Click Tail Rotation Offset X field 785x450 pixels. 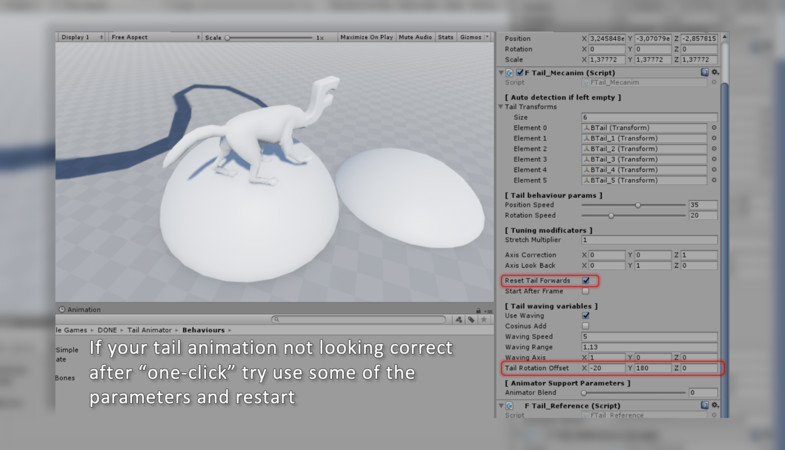tap(606, 368)
